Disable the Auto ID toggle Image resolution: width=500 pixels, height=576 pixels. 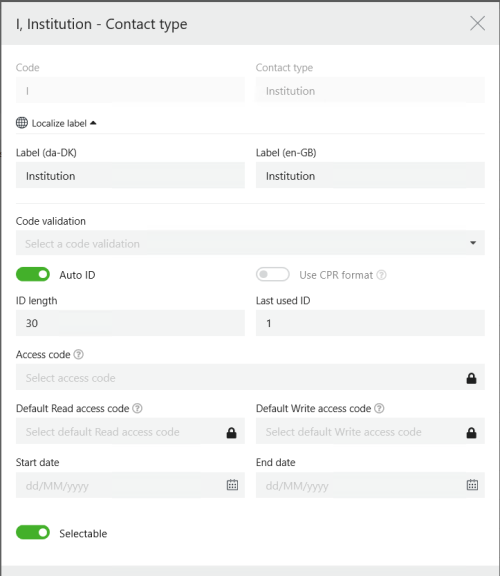point(33,274)
